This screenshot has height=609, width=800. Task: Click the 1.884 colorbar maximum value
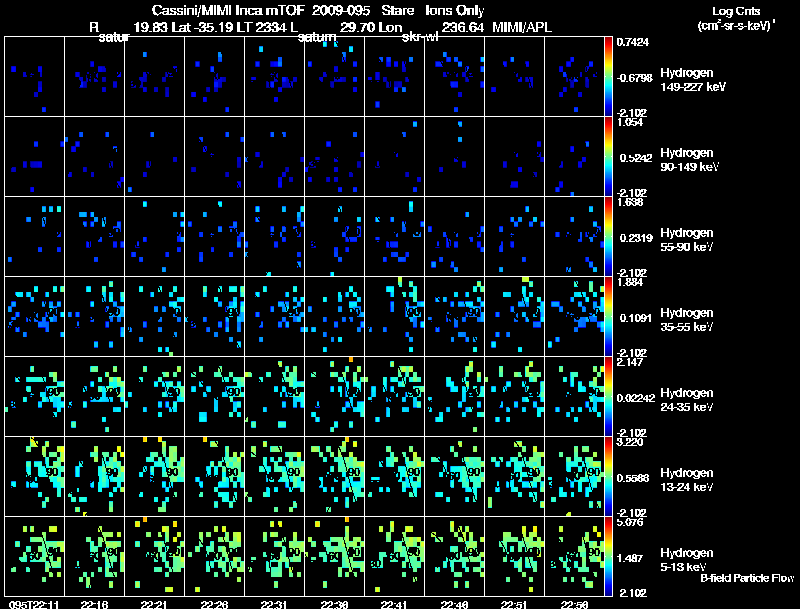pos(630,282)
